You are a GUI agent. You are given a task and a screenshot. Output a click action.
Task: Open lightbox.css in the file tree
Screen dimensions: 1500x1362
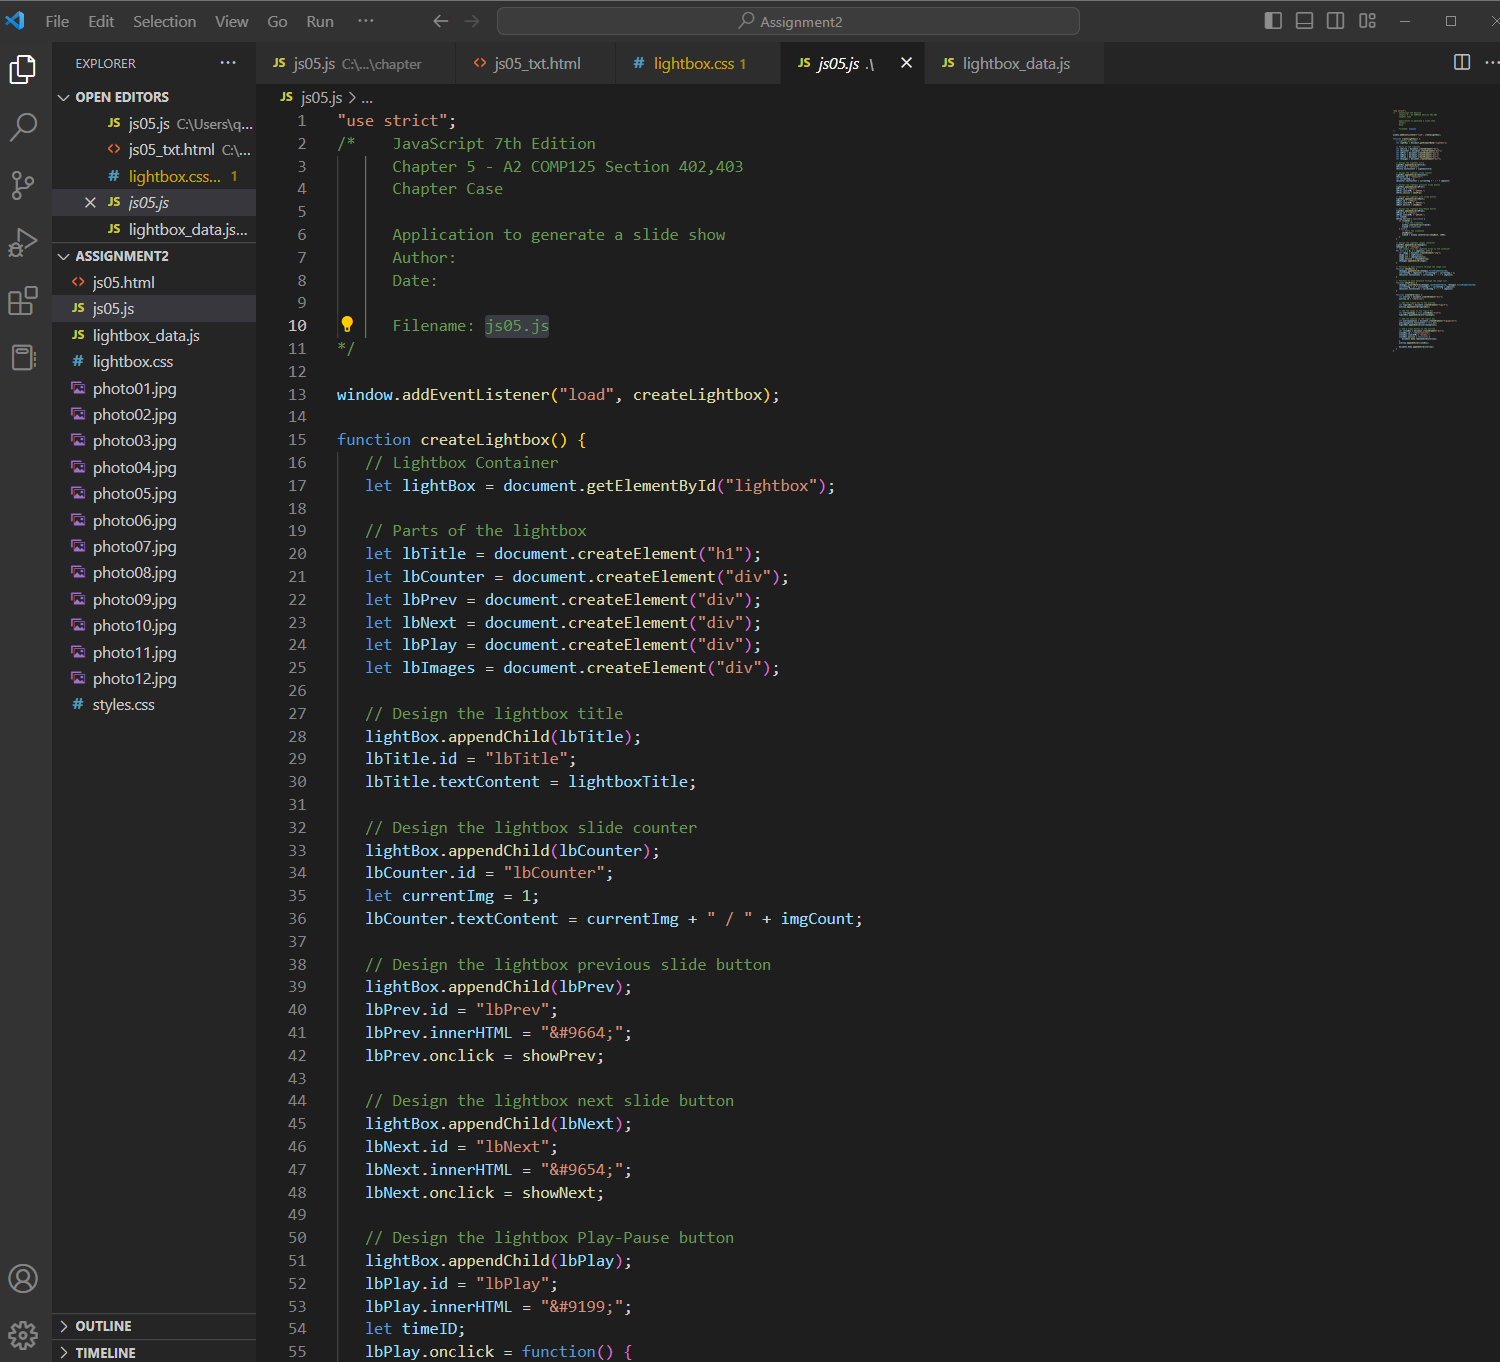pyautogui.click(x=154, y=361)
